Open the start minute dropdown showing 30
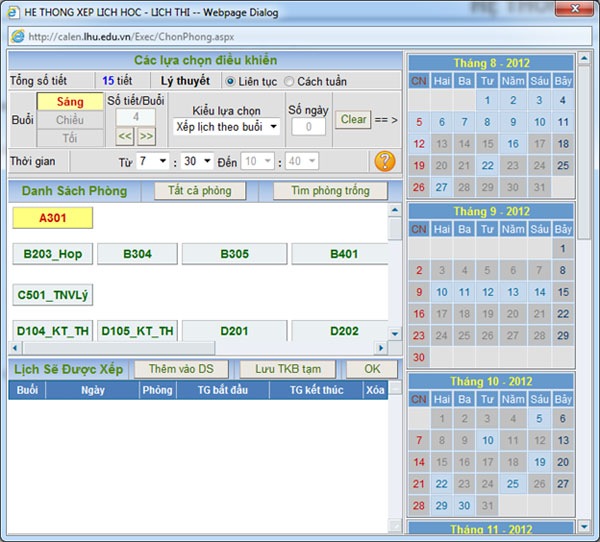This screenshot has height=542, width=600. (x=196, y=161)
